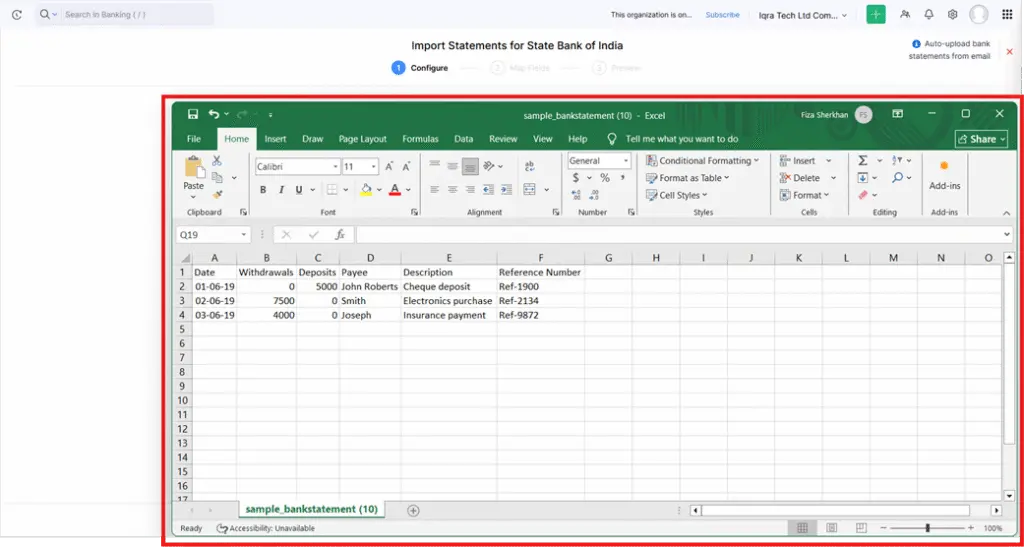Select the sample_bankstatement (10) sheet tab

click(312, 509)
